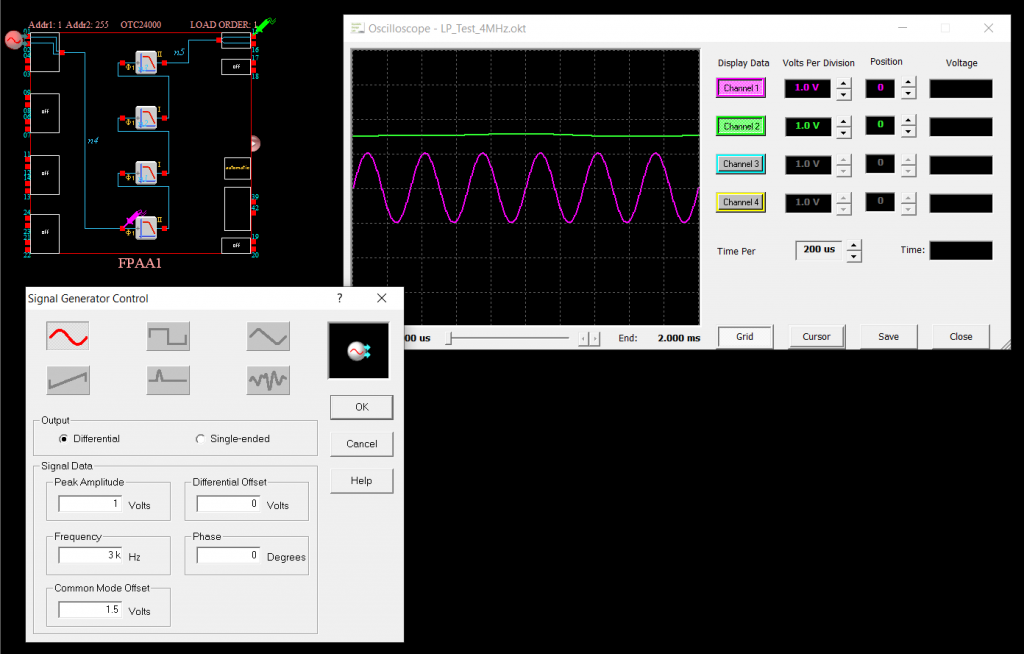The image size is (1024, 654).
Task: Select the sine wave waveform
Action: tap(68, 336)
